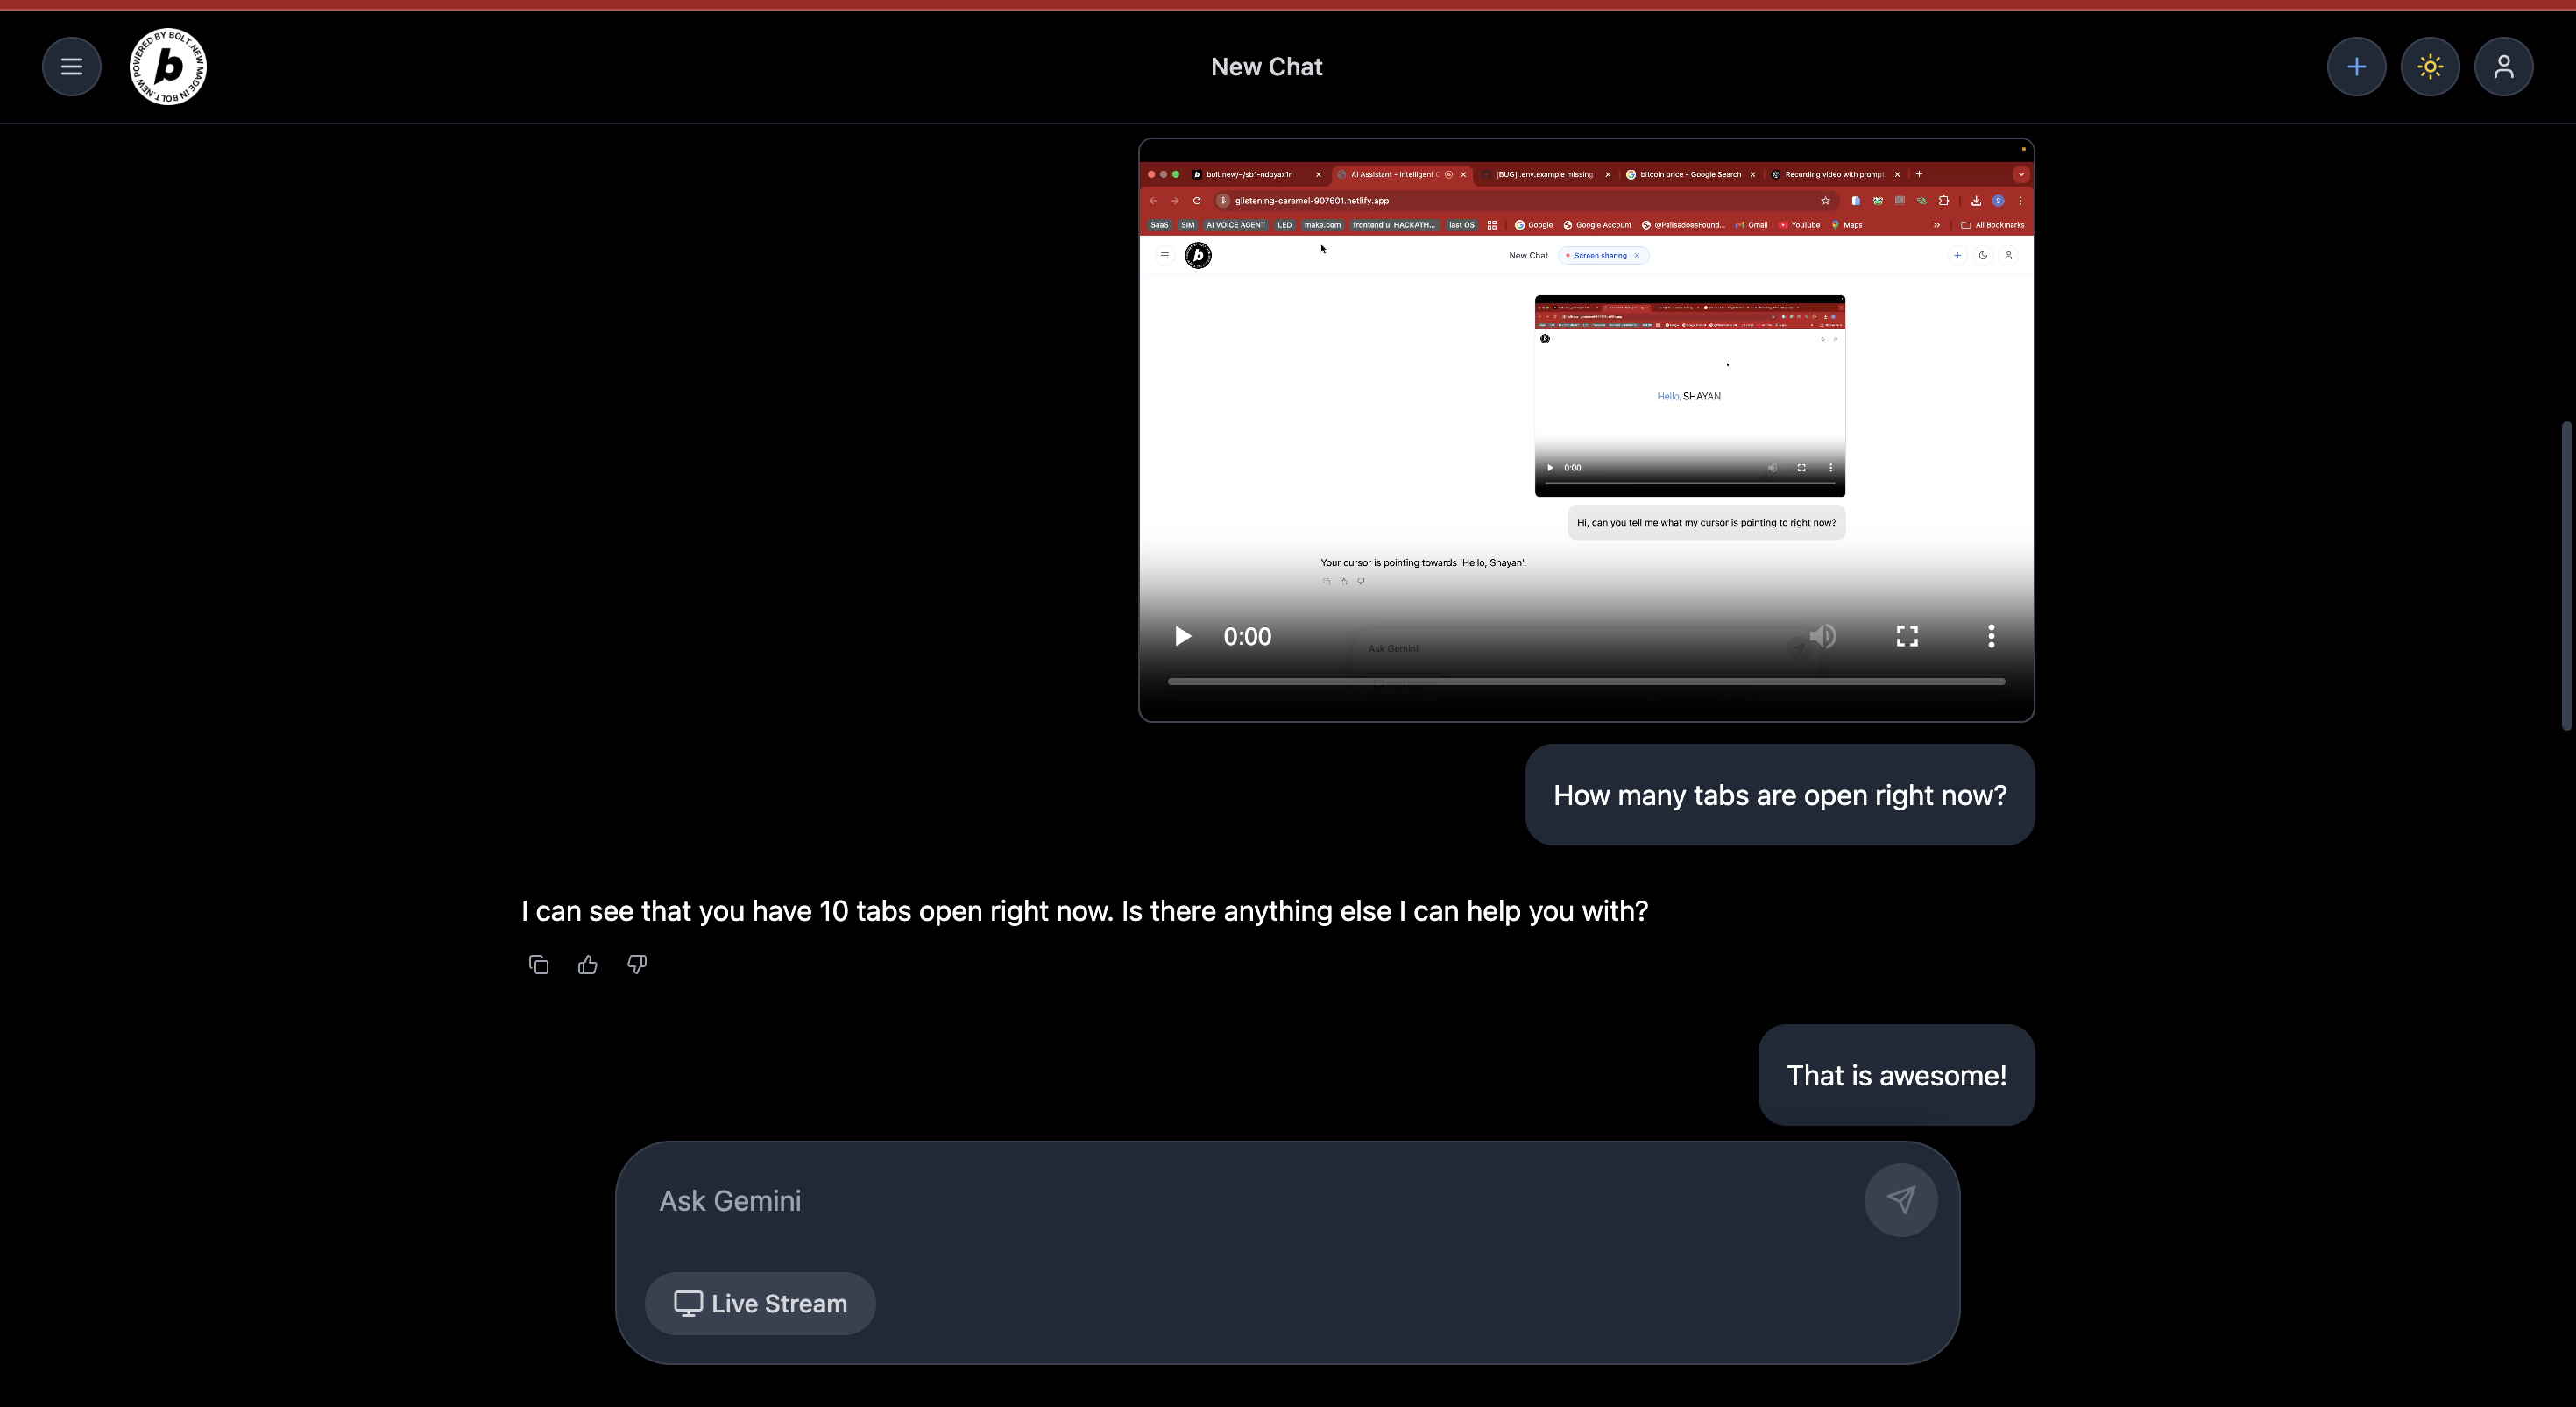2576x1407 pixels.
Task: Open the user profile icon
Action: pyautogui.click(x=2503, y=67)
